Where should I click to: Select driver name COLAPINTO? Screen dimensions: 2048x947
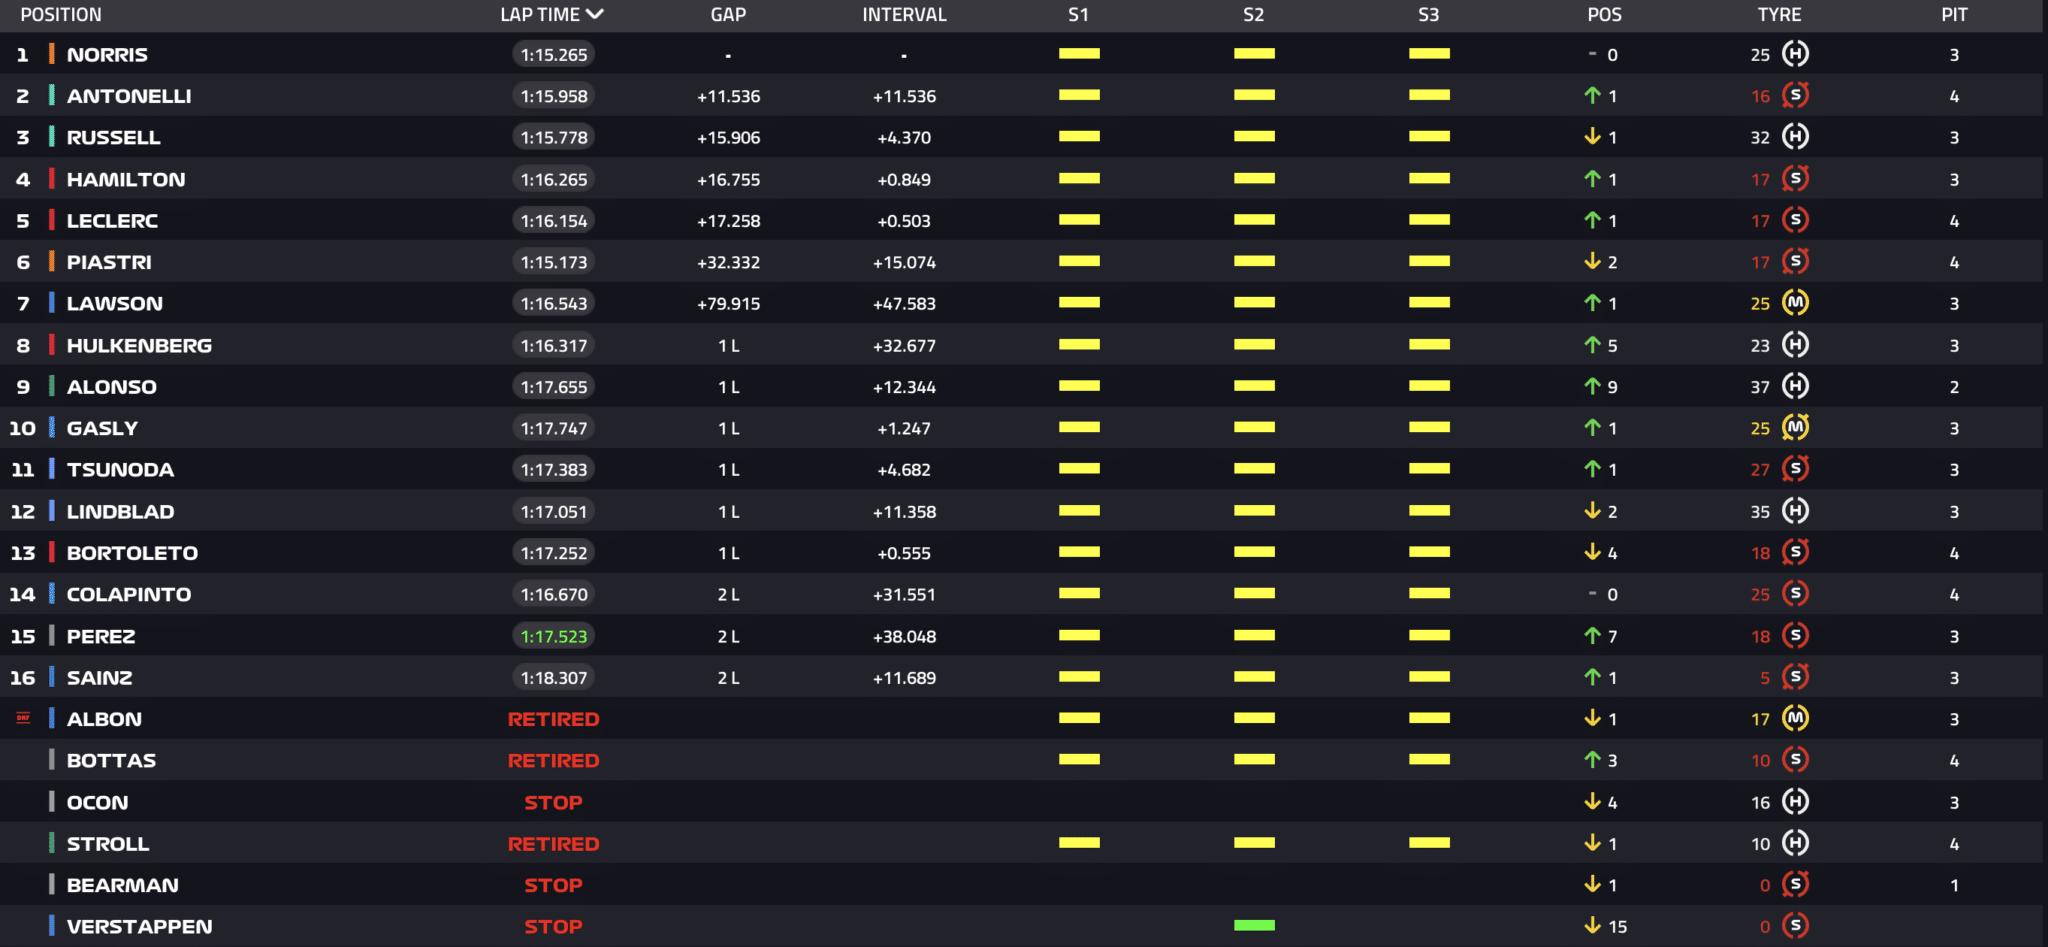(x=129, y=595)
